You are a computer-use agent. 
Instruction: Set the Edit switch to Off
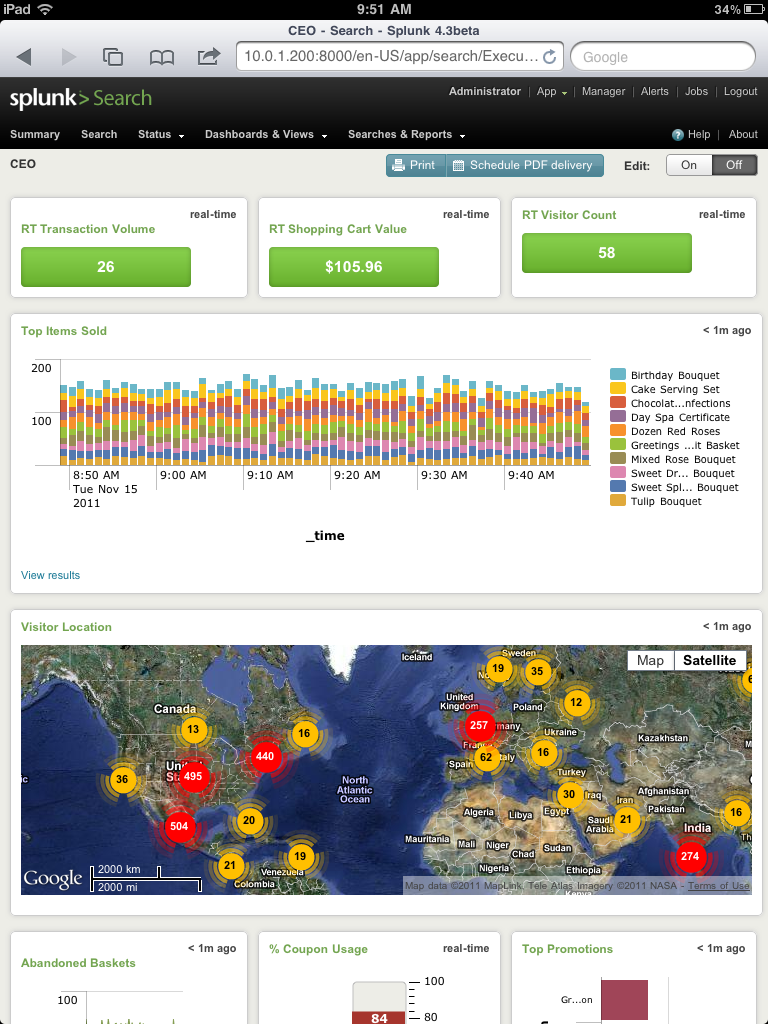[x=734, y=165]
